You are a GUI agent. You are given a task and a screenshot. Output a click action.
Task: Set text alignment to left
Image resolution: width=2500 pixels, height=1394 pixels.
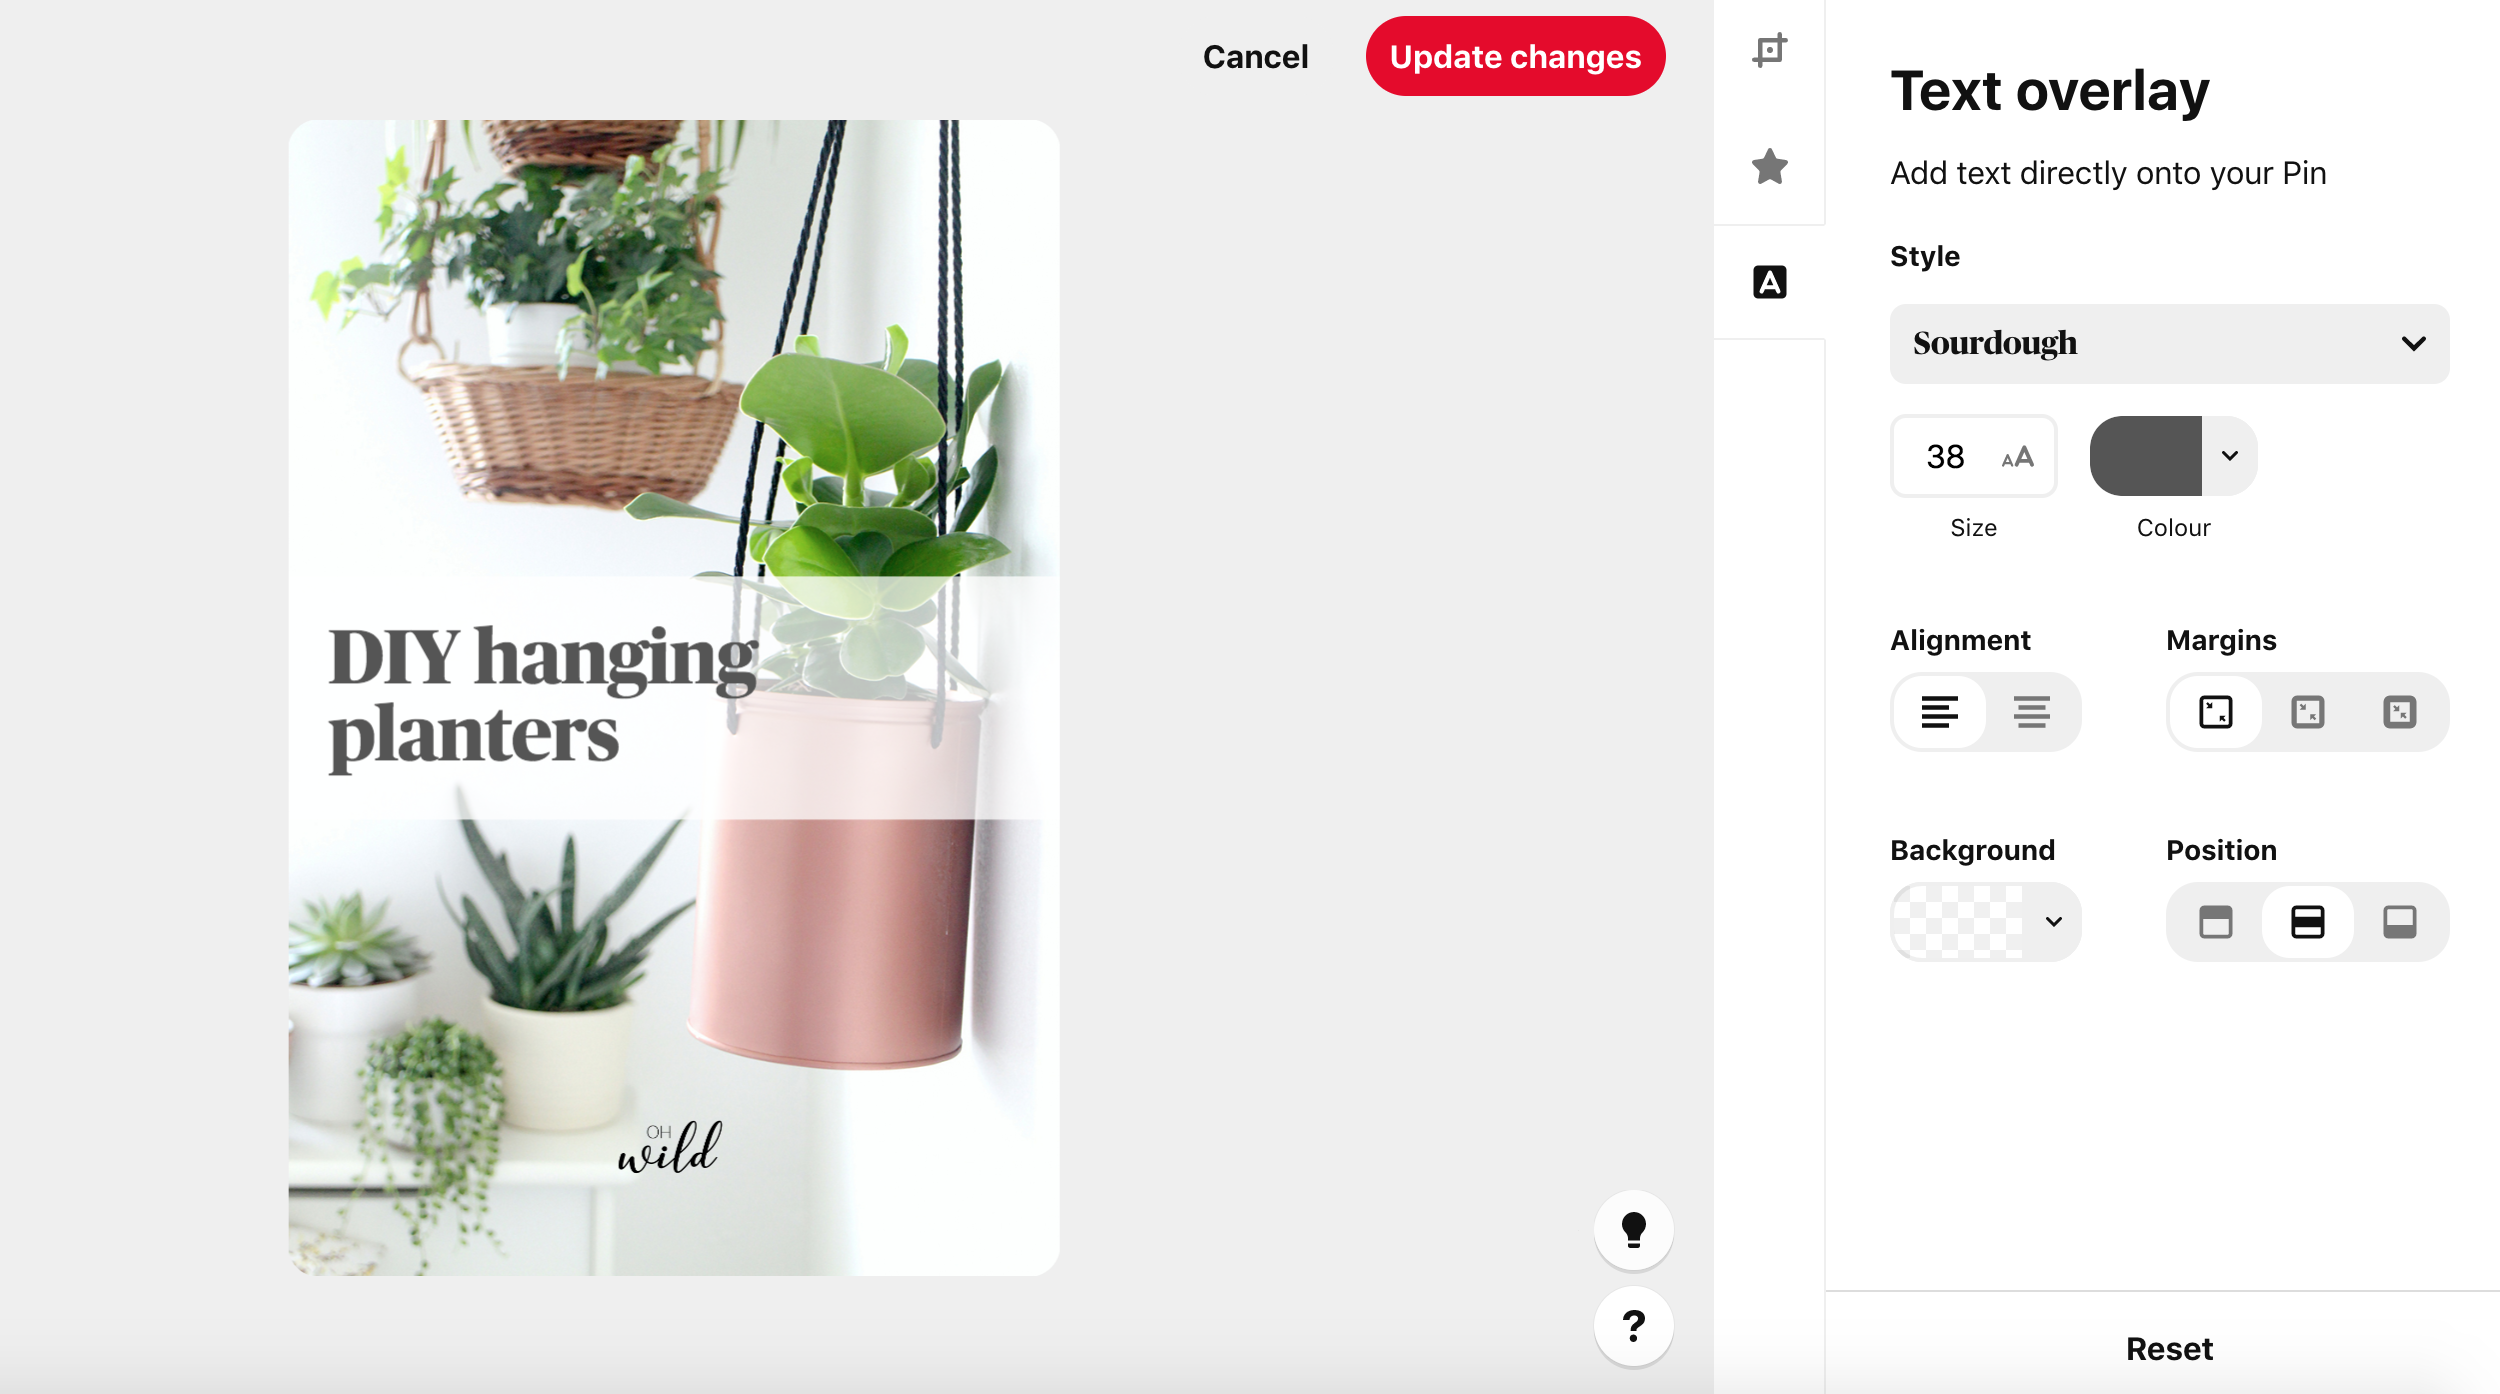1939,712
